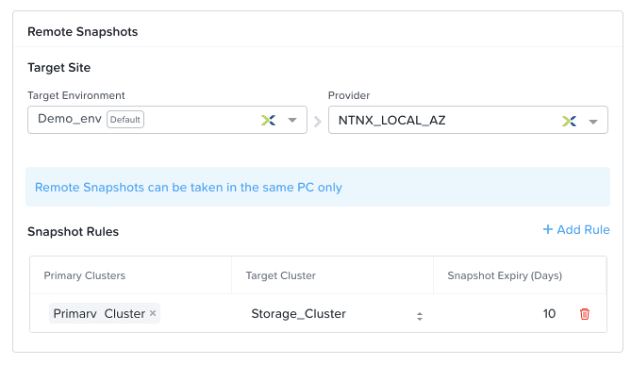Click the Remote Snapshots same PC info banner
The height and width of the screenshot is (366, 632).
(318, 187)
